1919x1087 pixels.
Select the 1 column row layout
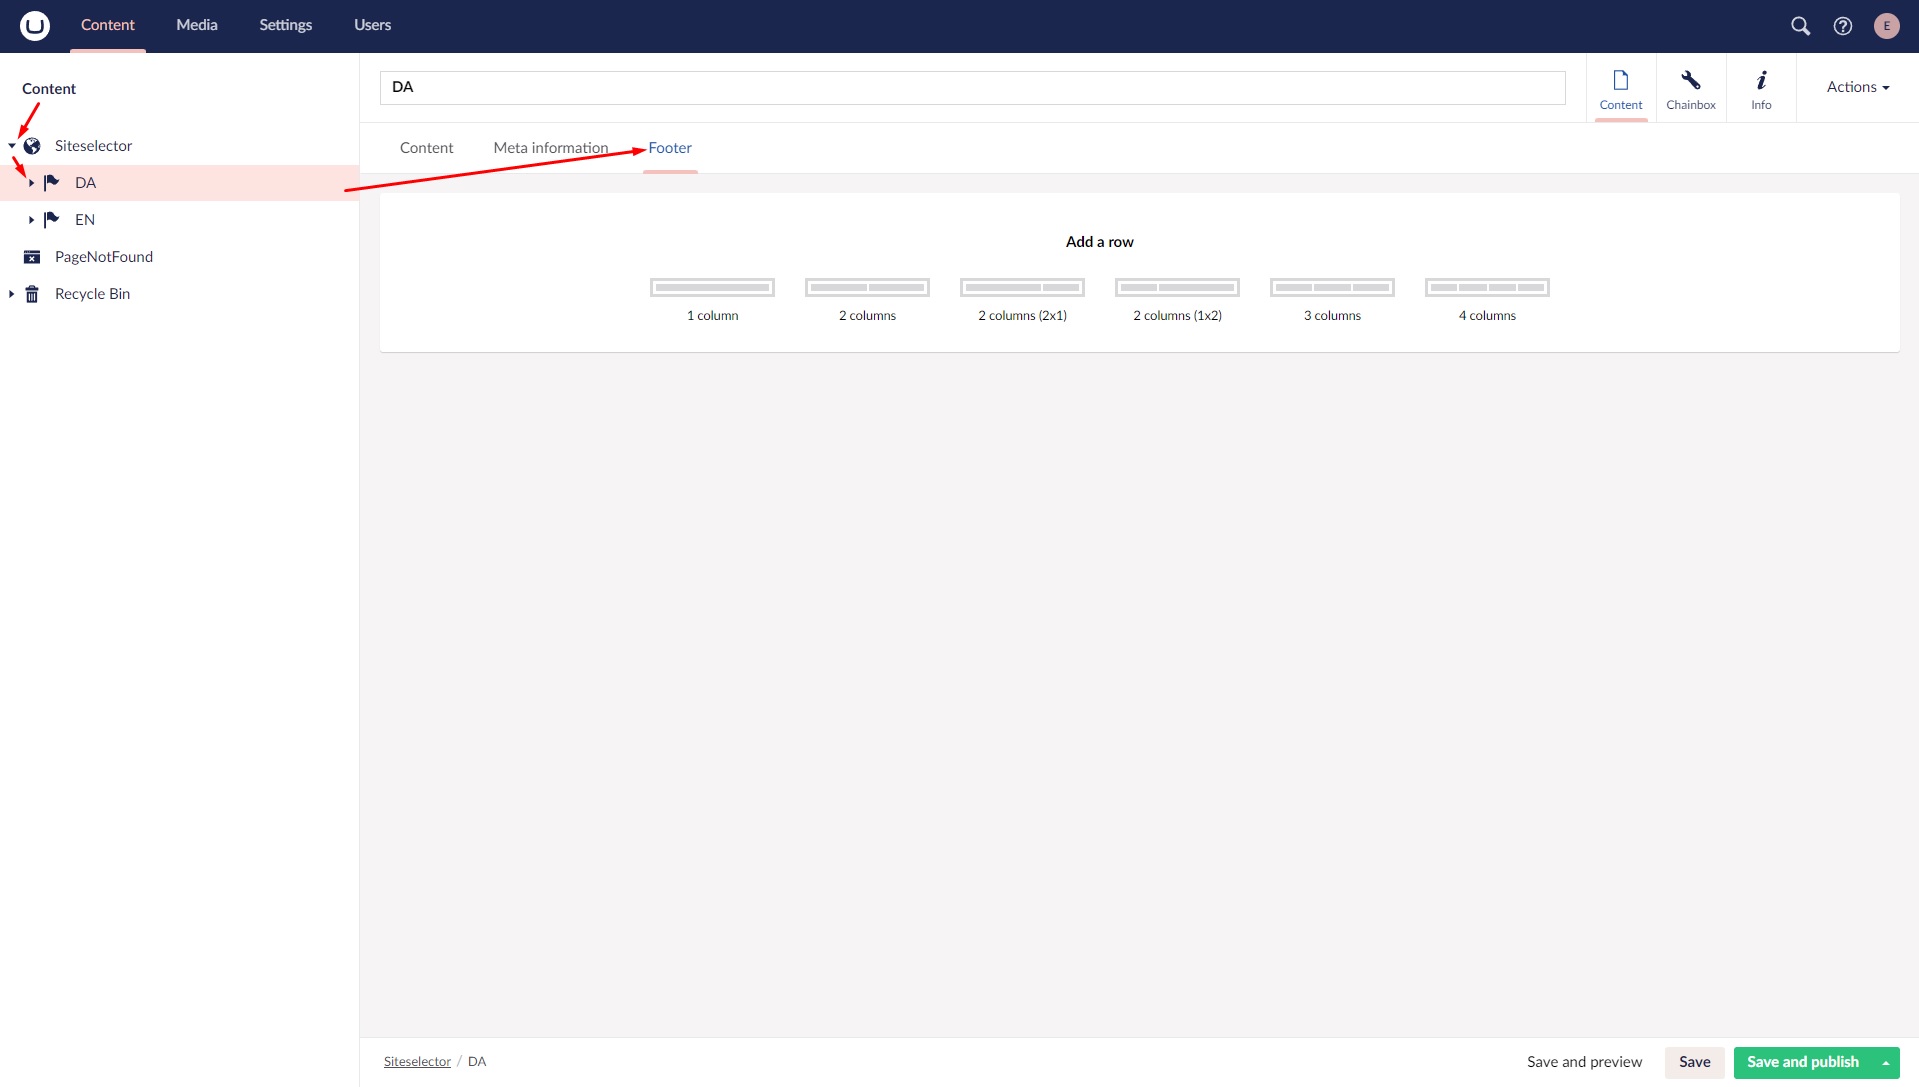point(712,288)
